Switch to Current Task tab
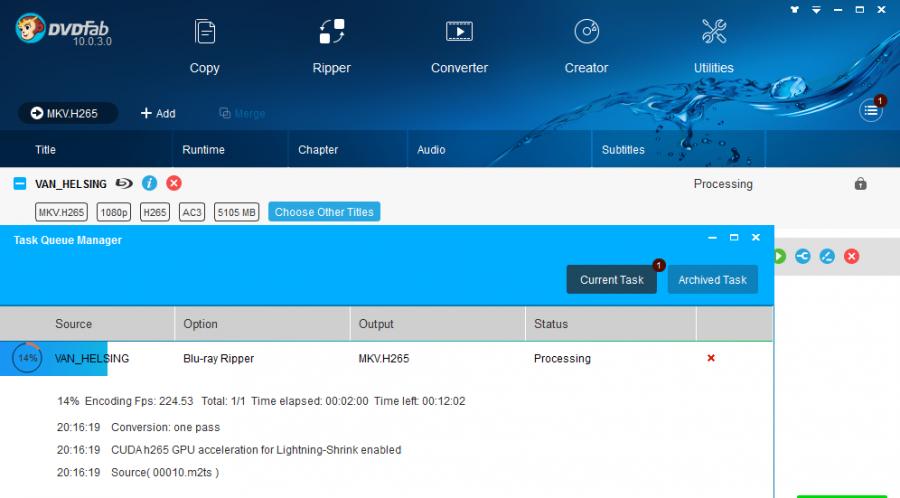Screen dimensions: 900x498 point(611,279)
